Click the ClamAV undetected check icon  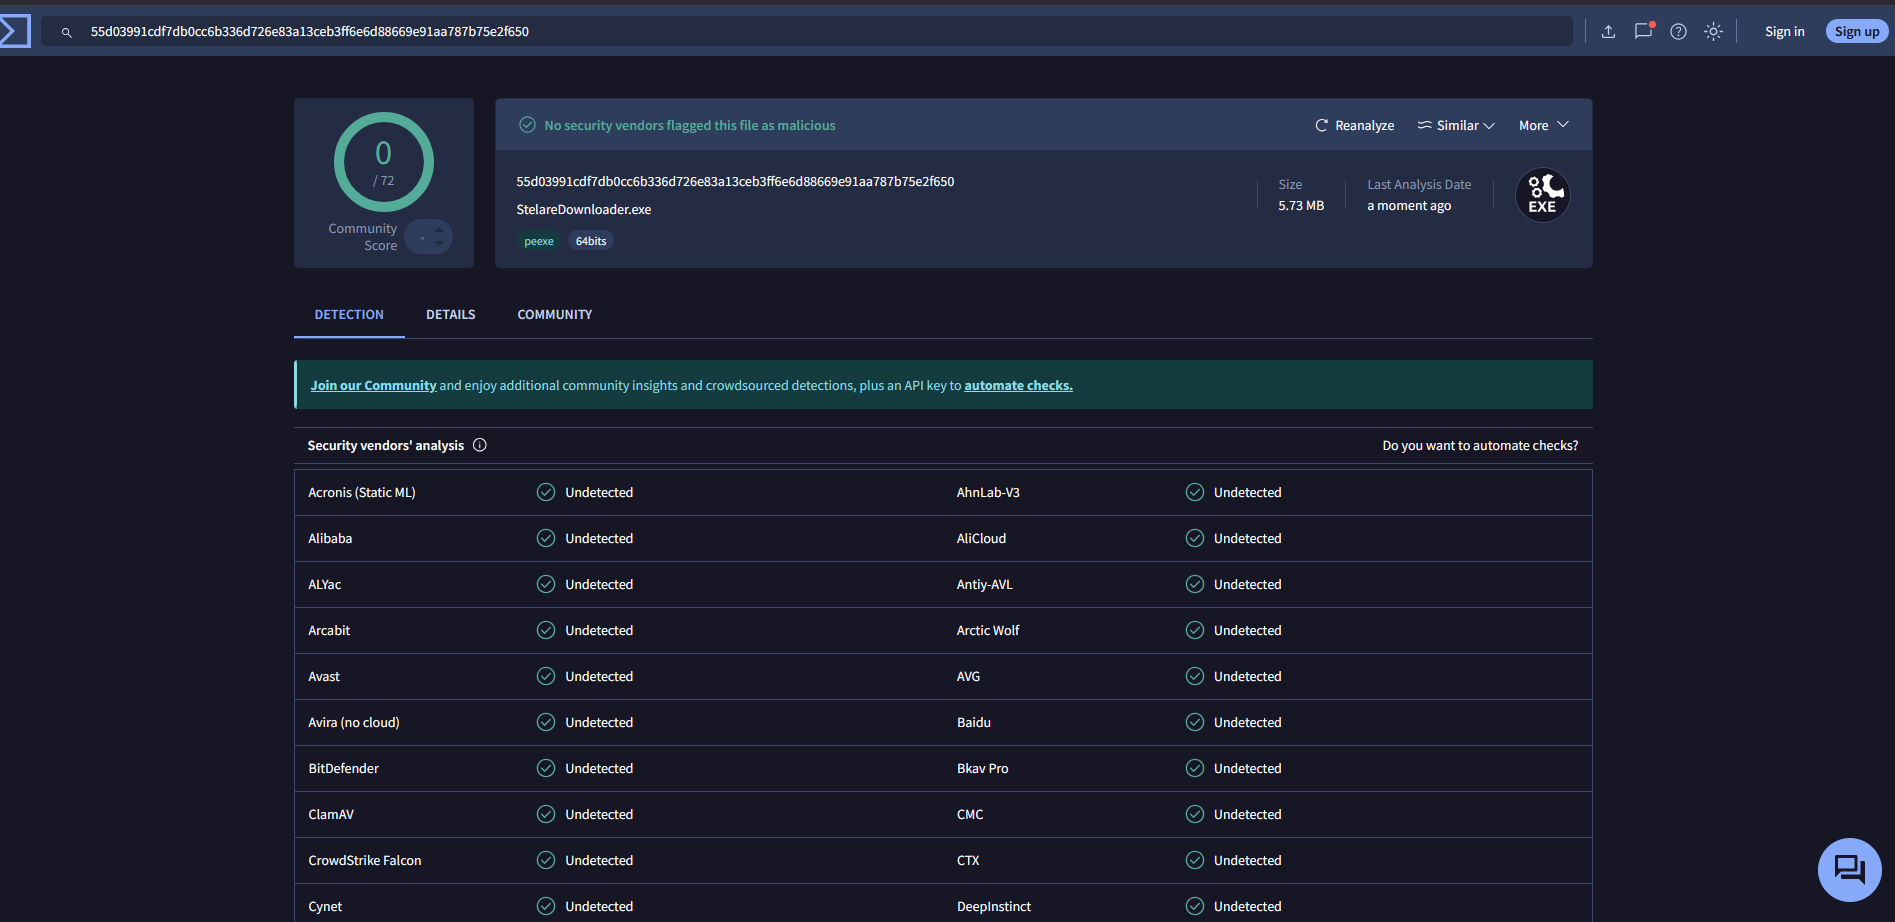tap(546, 814)
